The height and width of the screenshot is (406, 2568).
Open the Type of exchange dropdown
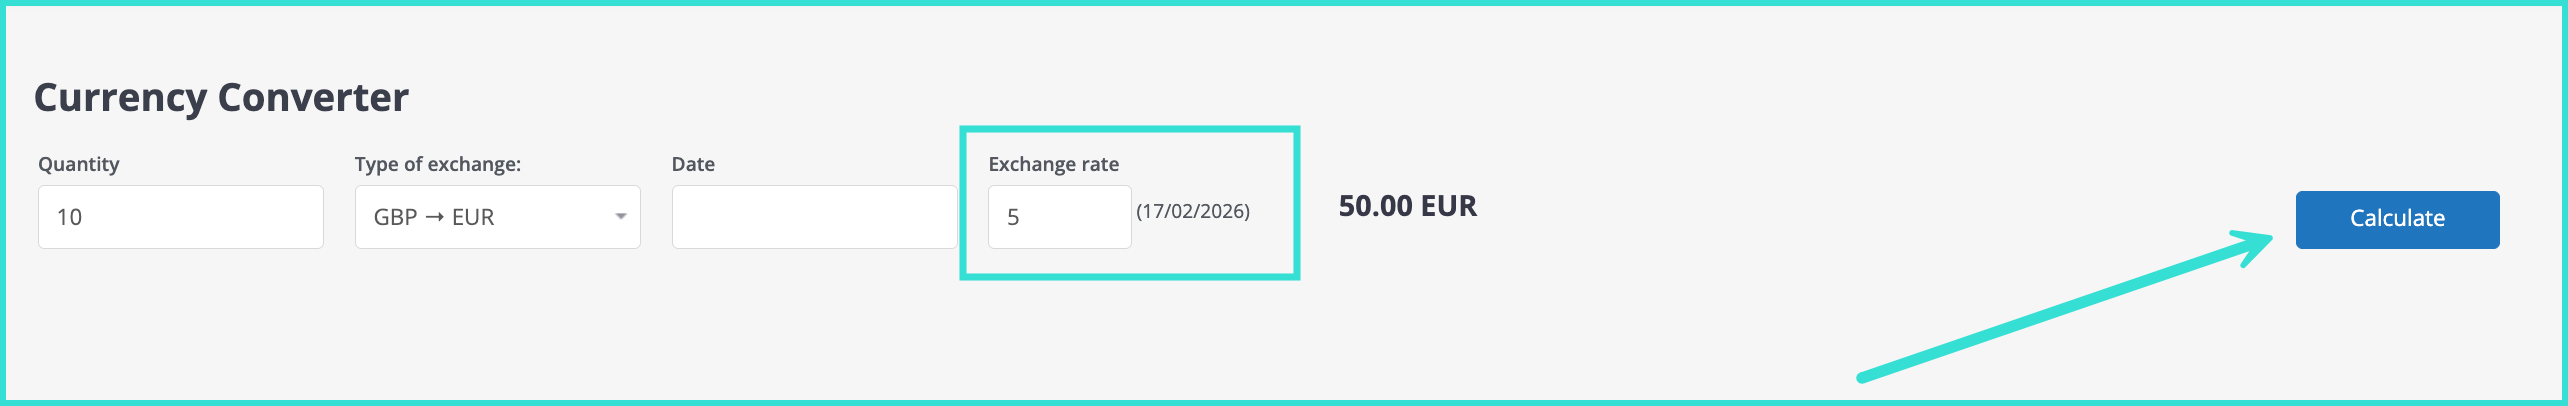[497, 217]
